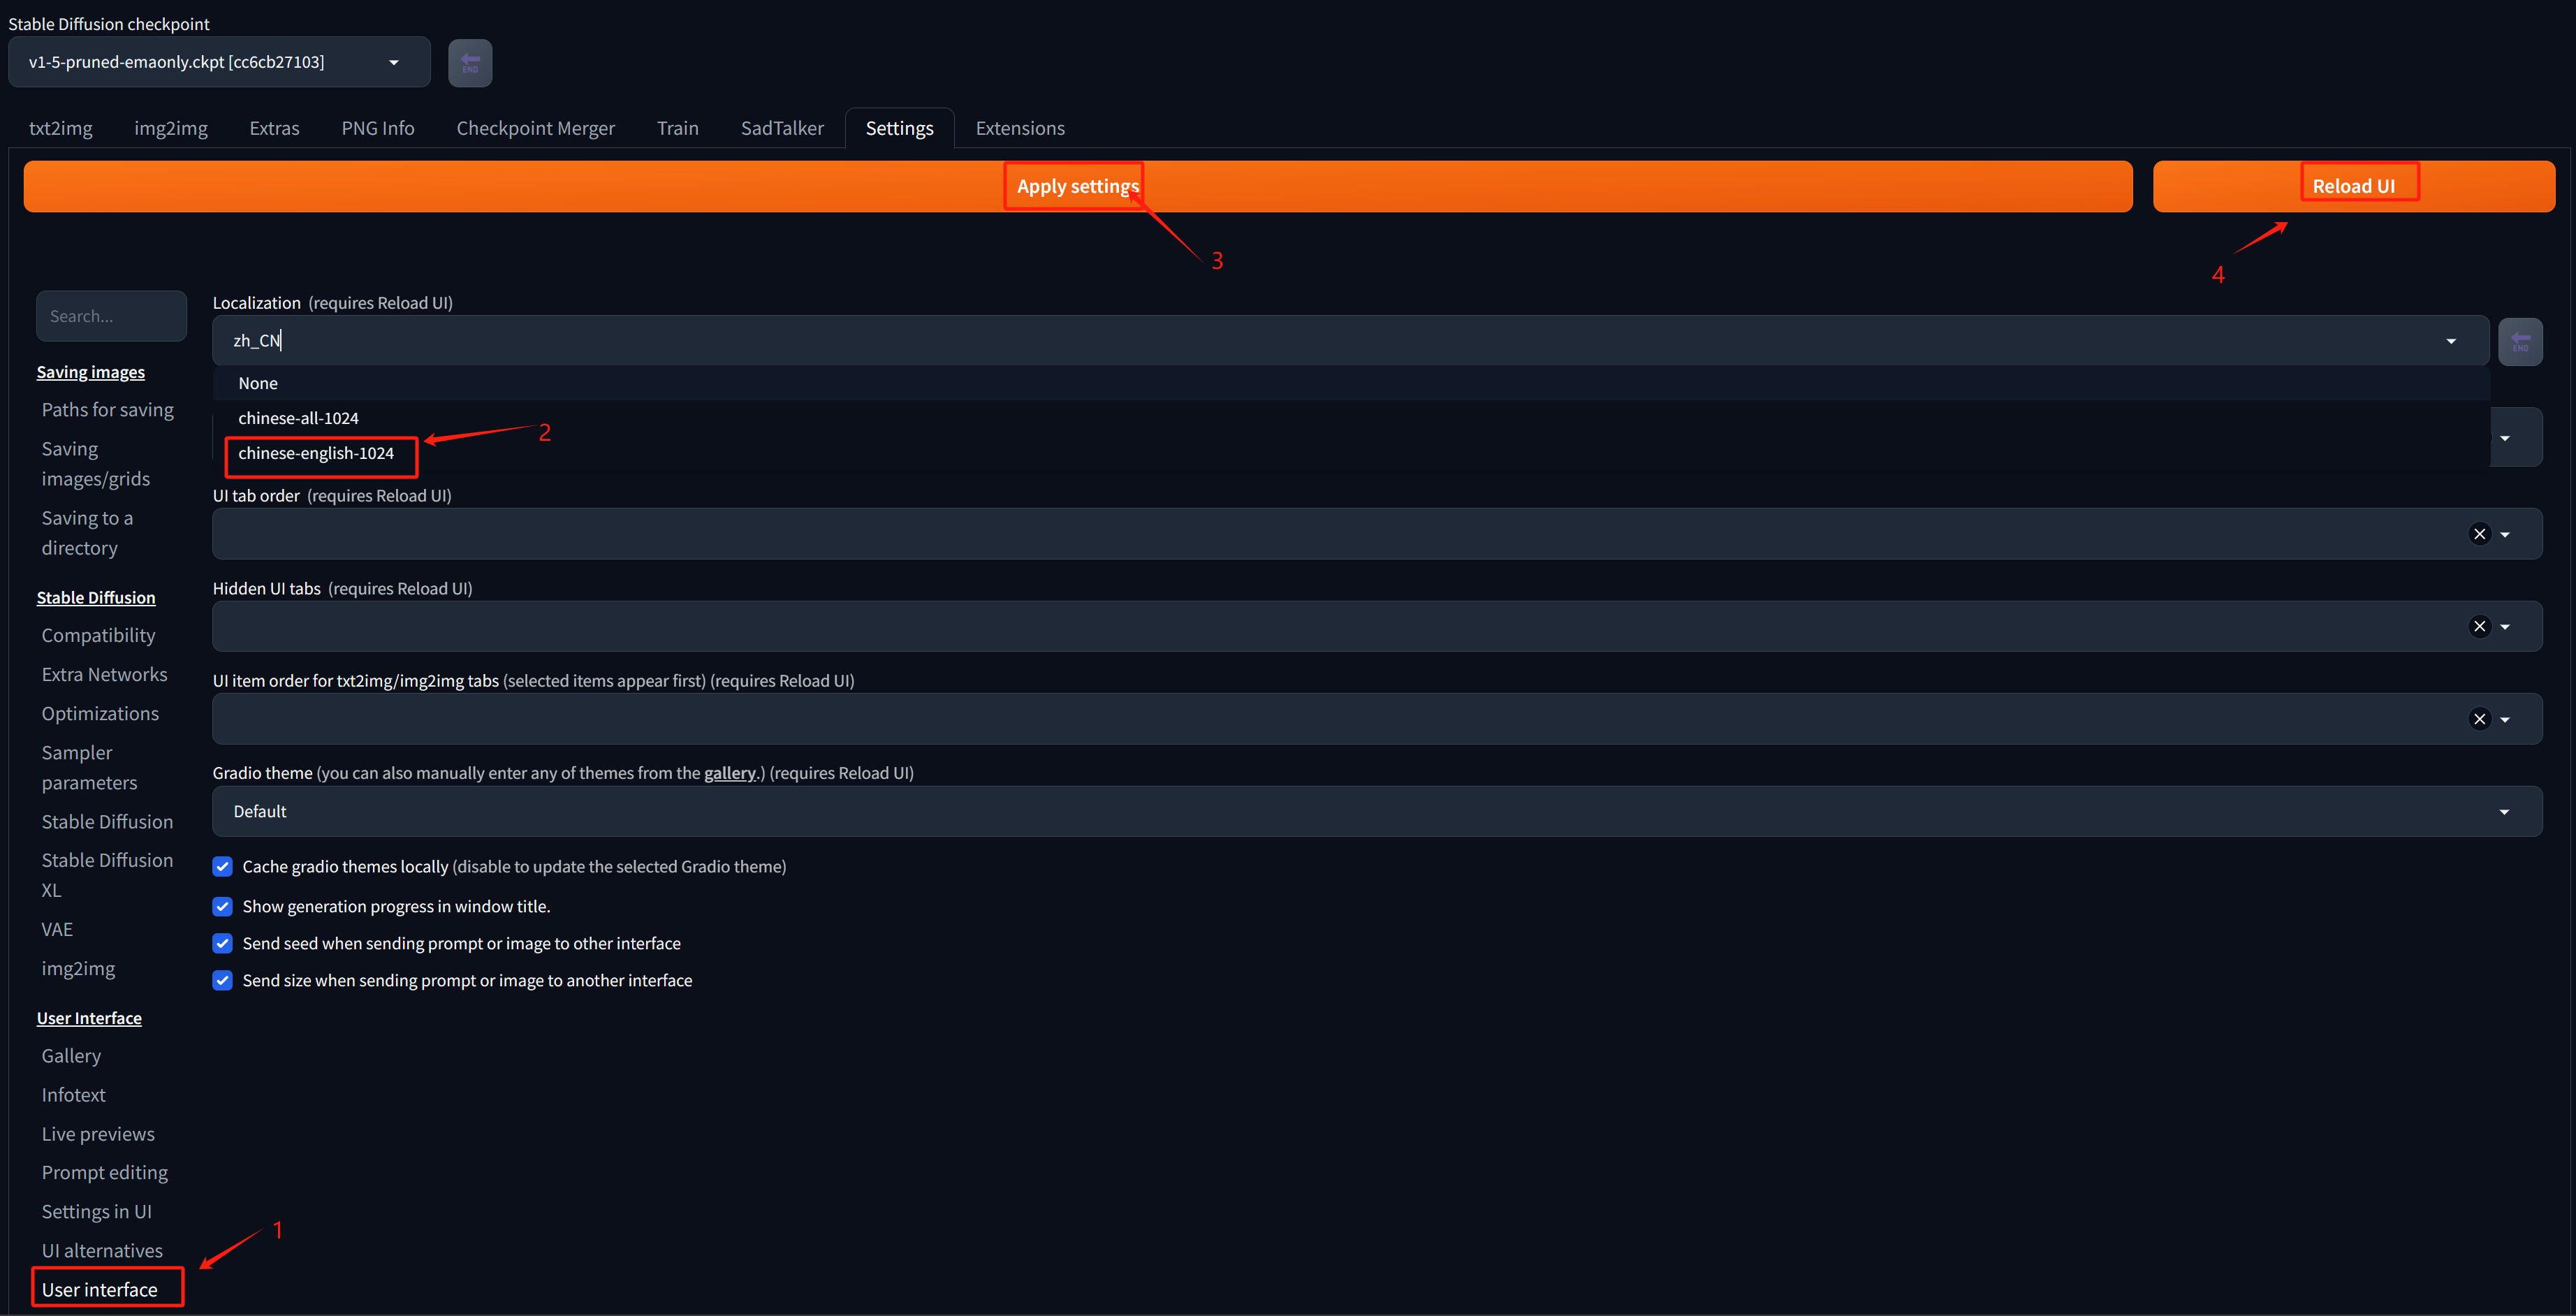Uncheck Show generation progress in window title

pos(223,907)
